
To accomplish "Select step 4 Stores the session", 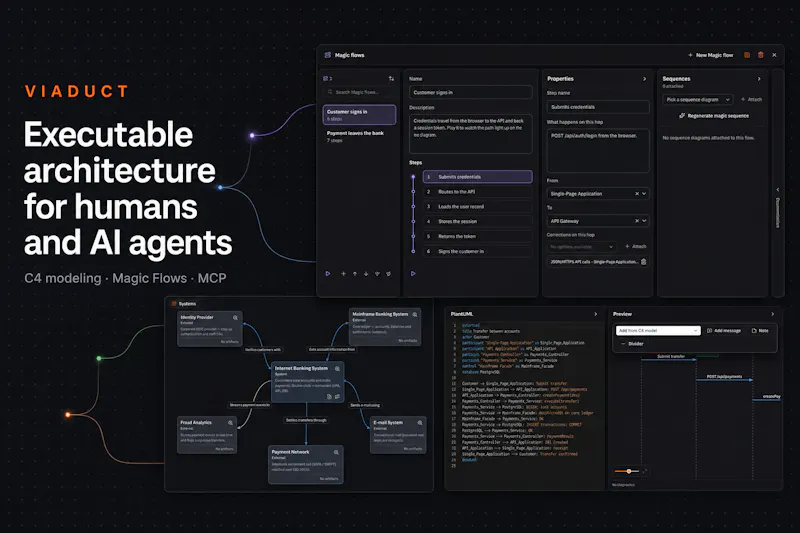I will (478, 221).
